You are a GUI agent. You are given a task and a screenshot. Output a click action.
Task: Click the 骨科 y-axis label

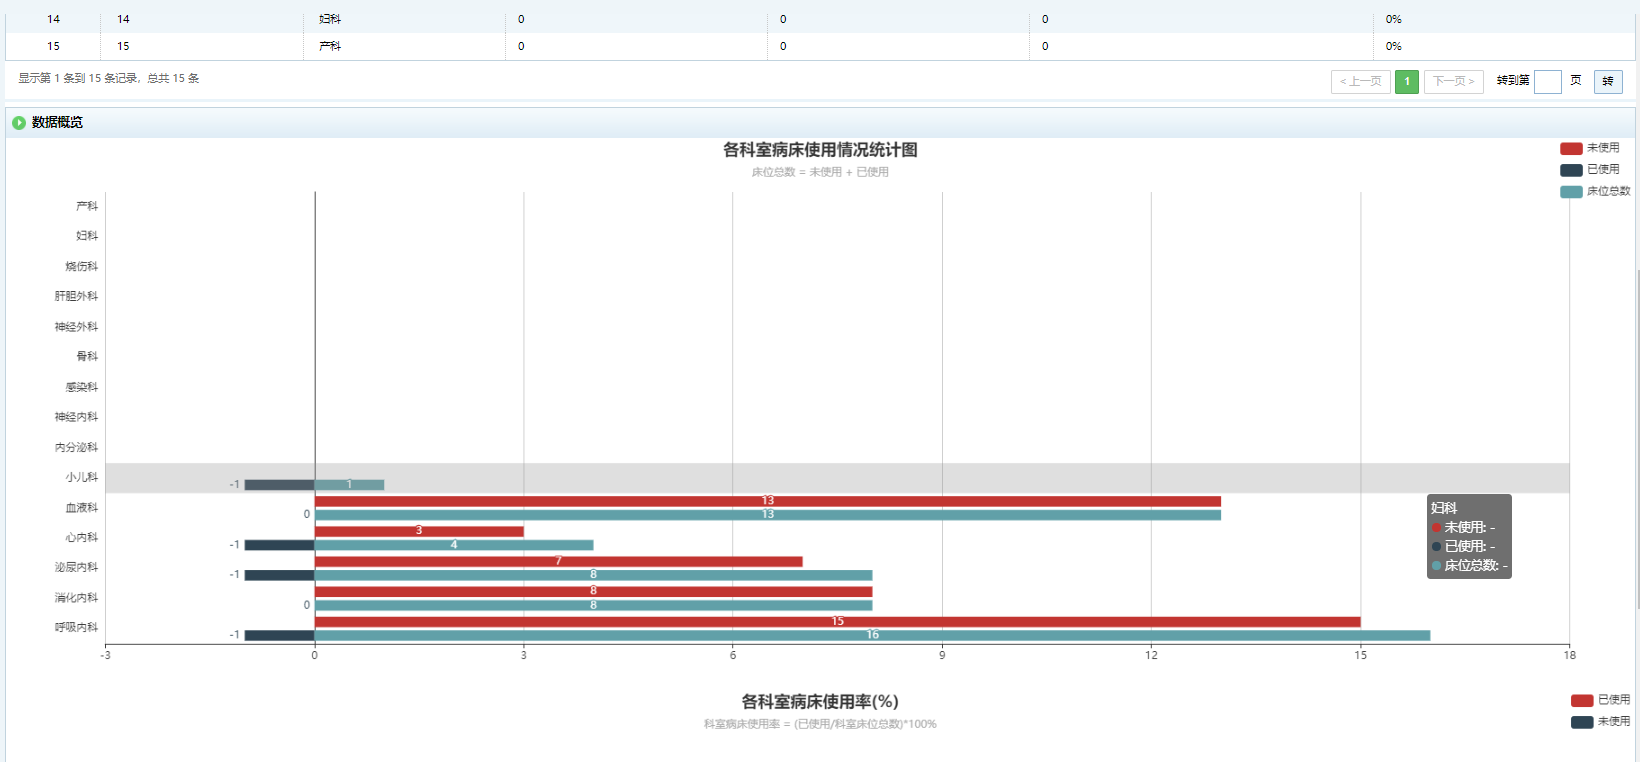(87, 356)
